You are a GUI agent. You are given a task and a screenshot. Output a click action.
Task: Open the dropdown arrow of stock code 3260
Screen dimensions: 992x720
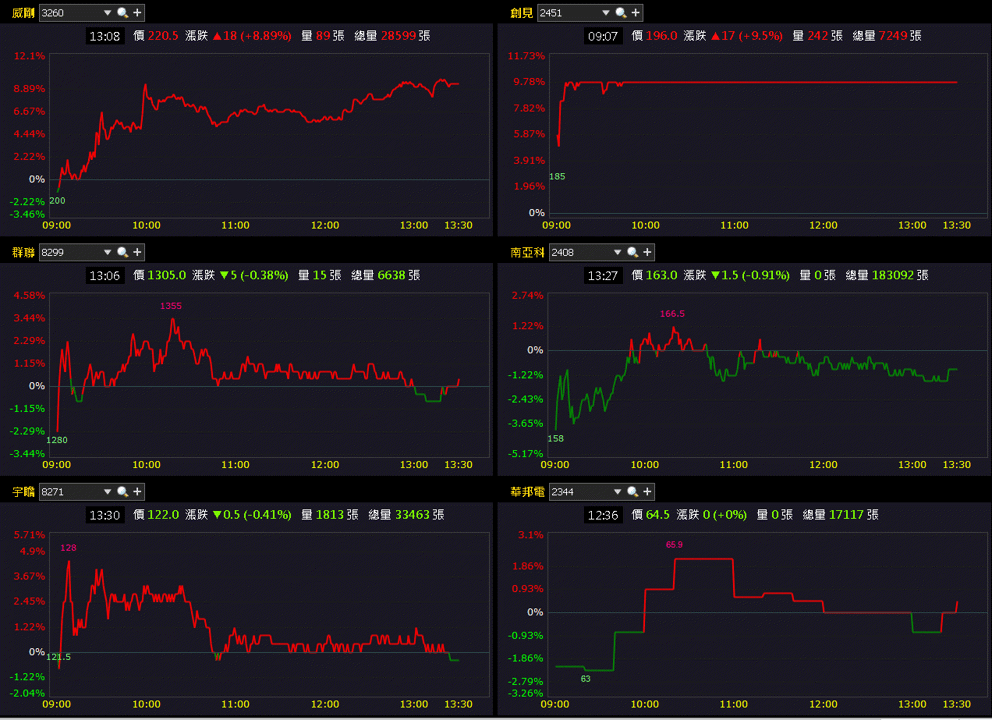coord(108,13)
